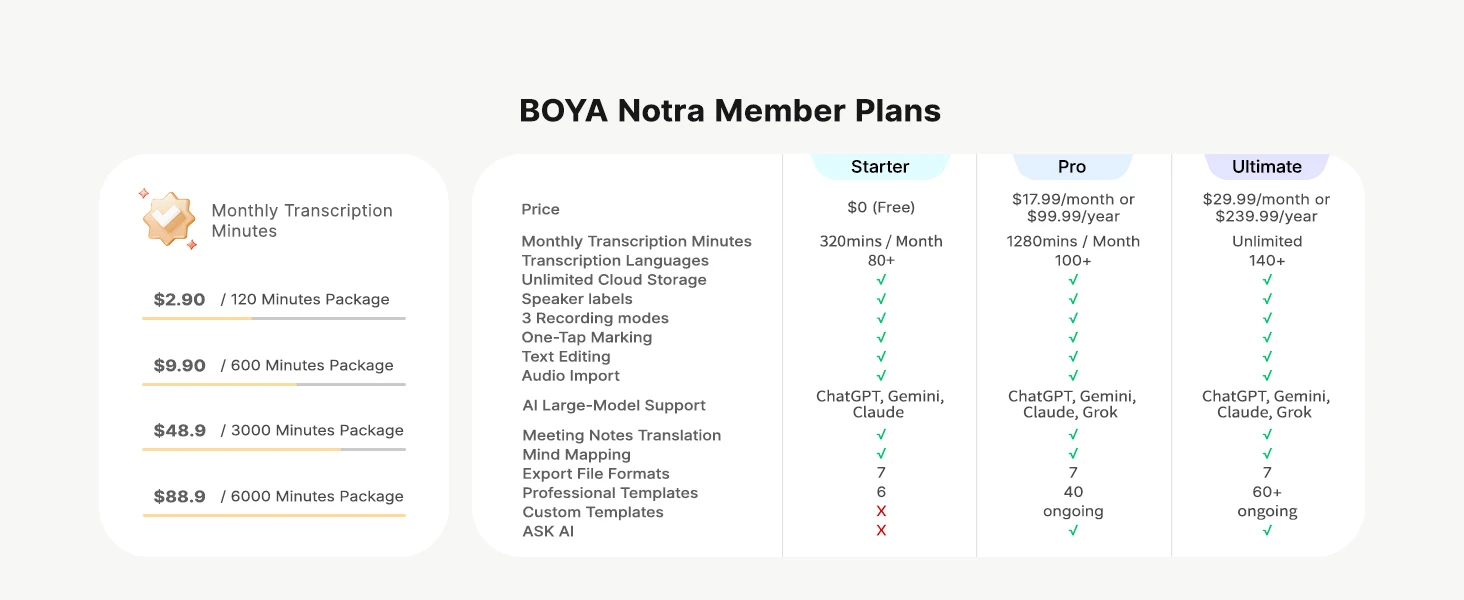Choose the $9.90 600 Minutes Package
Screen dimensions: 1464x600
pyautogui.click(x=273, y=365)
